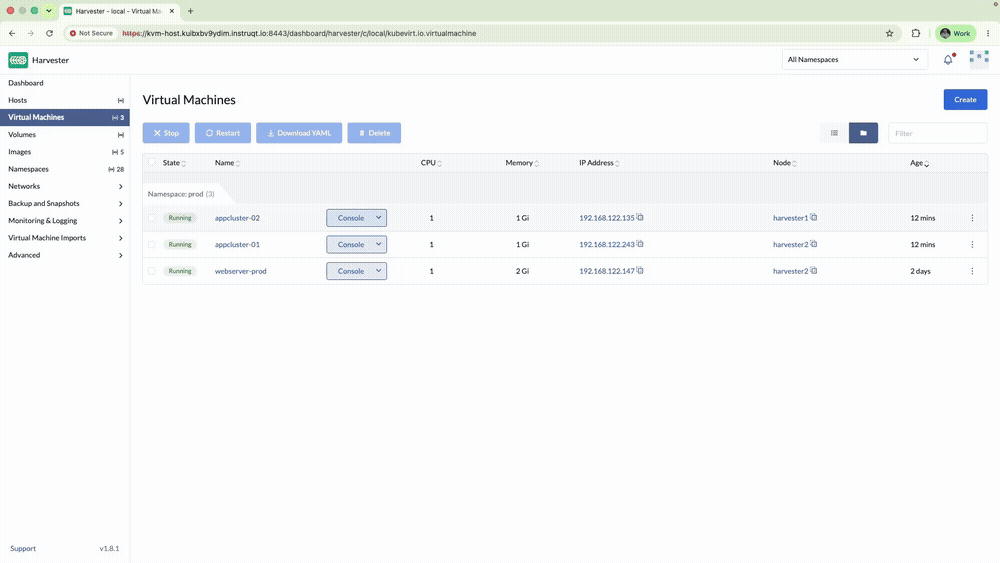Image resolution: width=1000 pixels, height=563 pixels.
Task: Open the webserver-prod VM link
Action: pyautogui.click(x=240, y=272)
